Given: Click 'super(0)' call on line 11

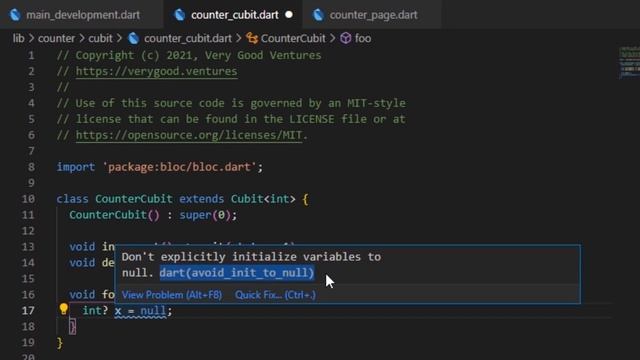Looking at the screenshot, I should point(205,215).
